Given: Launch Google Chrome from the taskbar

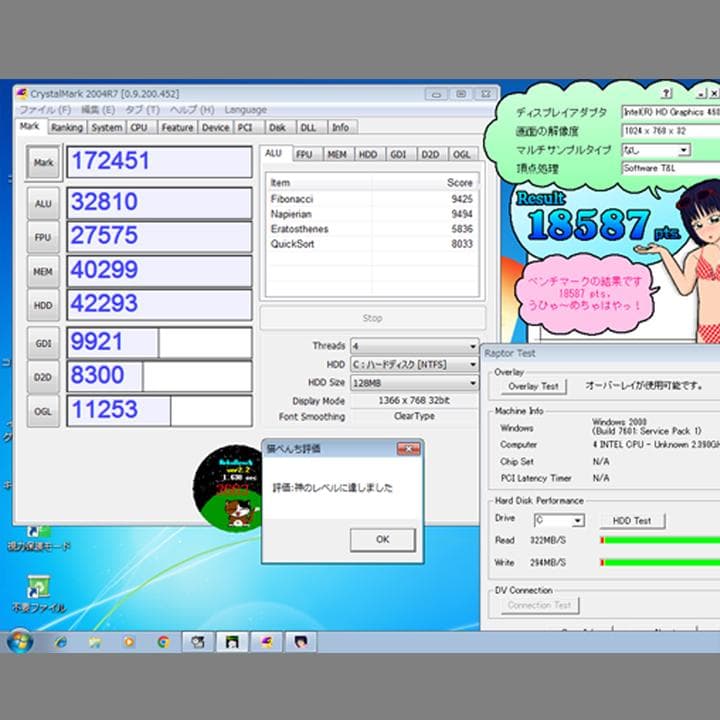Looking at the screenshot, I should [163, 641].
